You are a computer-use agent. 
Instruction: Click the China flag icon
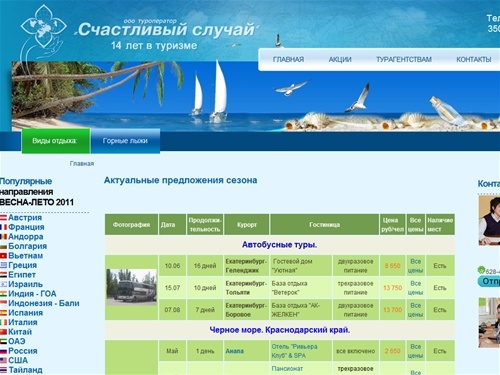[x=3, y=332]
